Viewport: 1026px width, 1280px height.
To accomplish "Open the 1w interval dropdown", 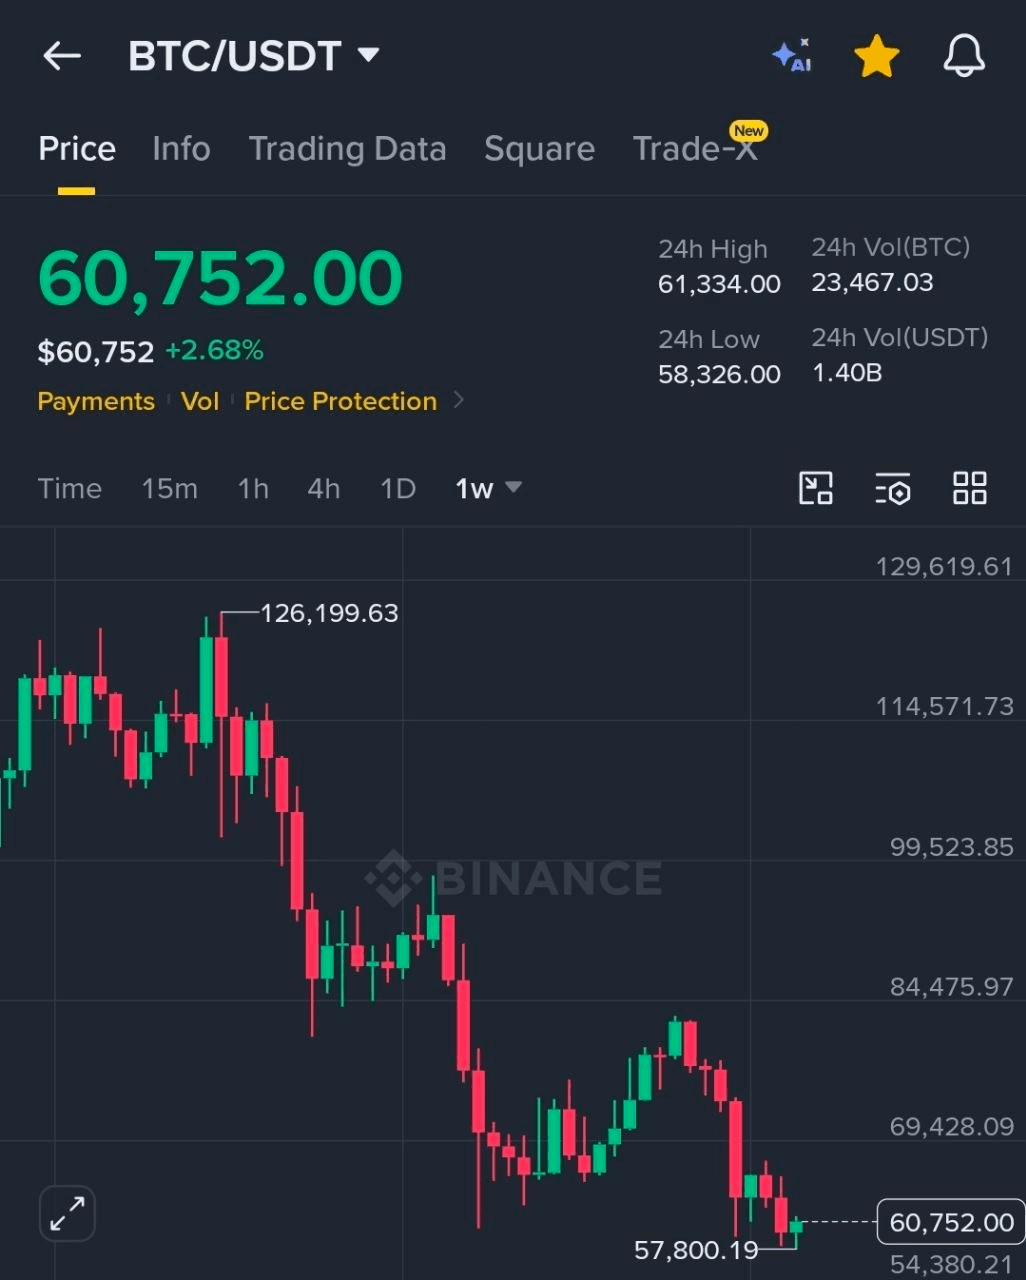I will pos(489,488).
